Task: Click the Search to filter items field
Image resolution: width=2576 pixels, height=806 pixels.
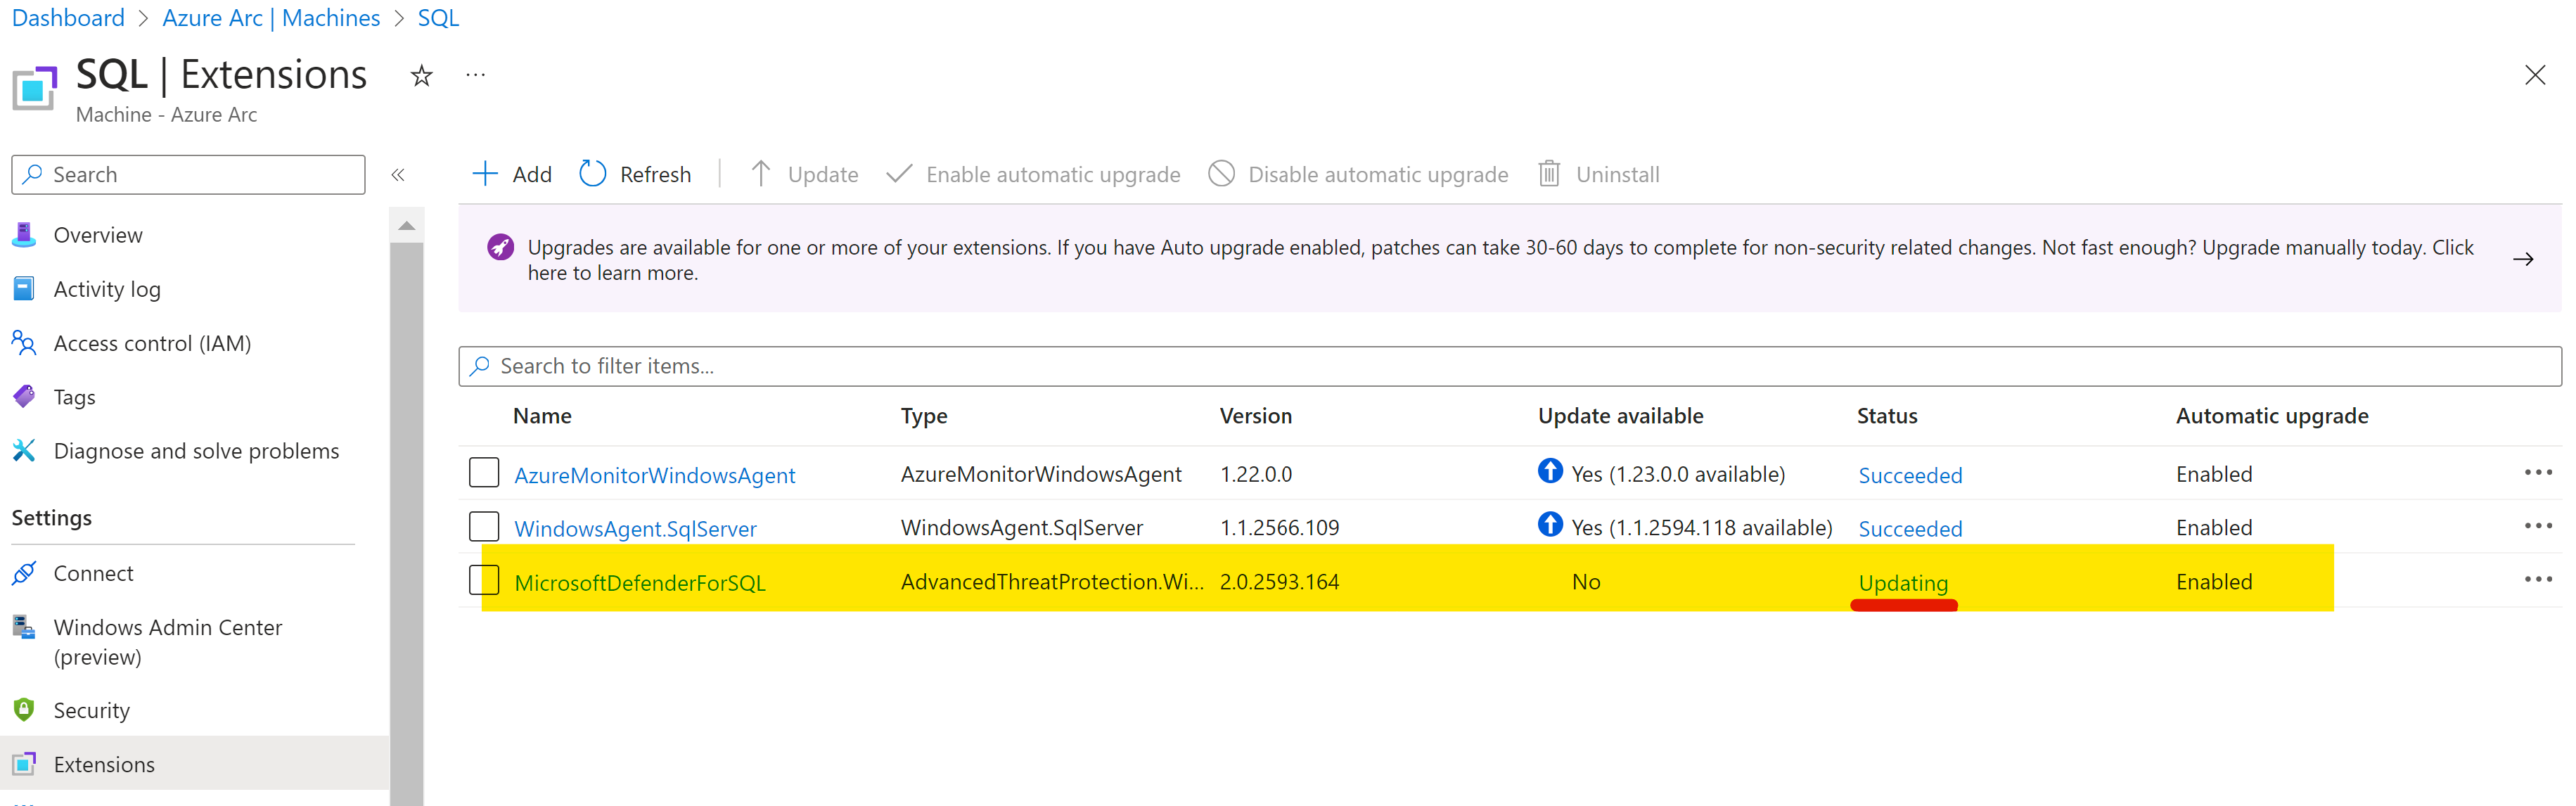Action: 1509,366
